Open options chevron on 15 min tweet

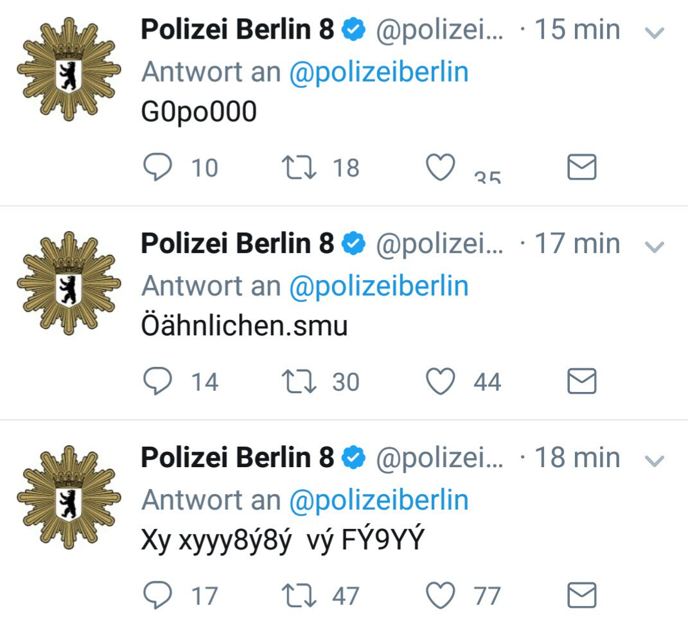point(654,32)
